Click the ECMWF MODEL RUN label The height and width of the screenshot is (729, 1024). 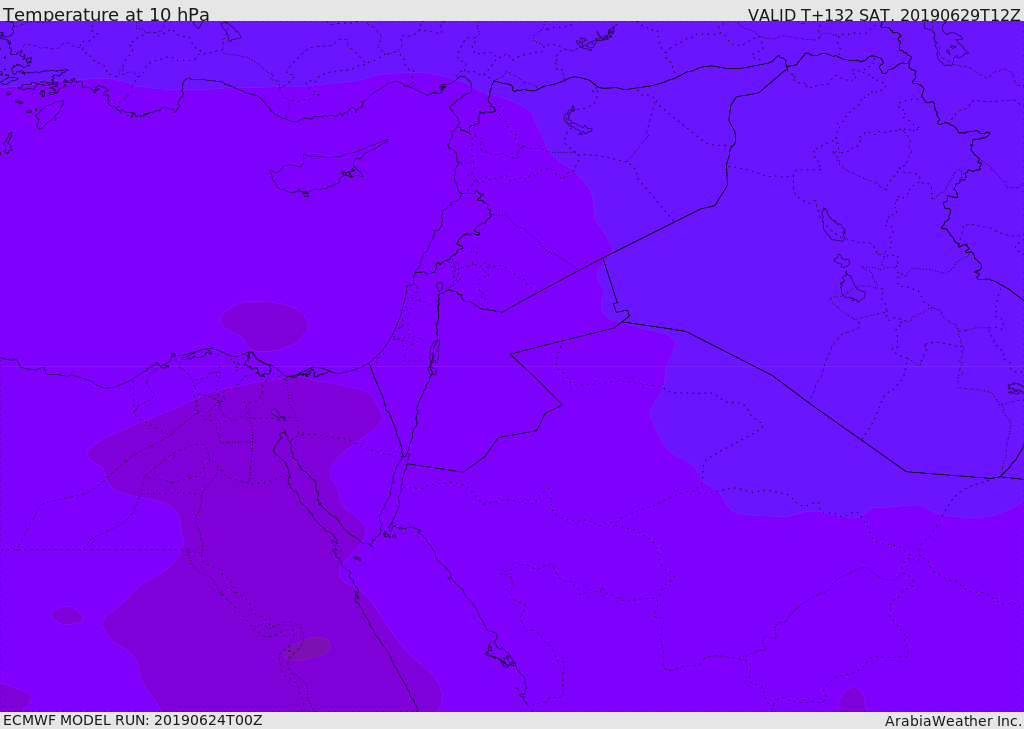click(x=133, y=720)
